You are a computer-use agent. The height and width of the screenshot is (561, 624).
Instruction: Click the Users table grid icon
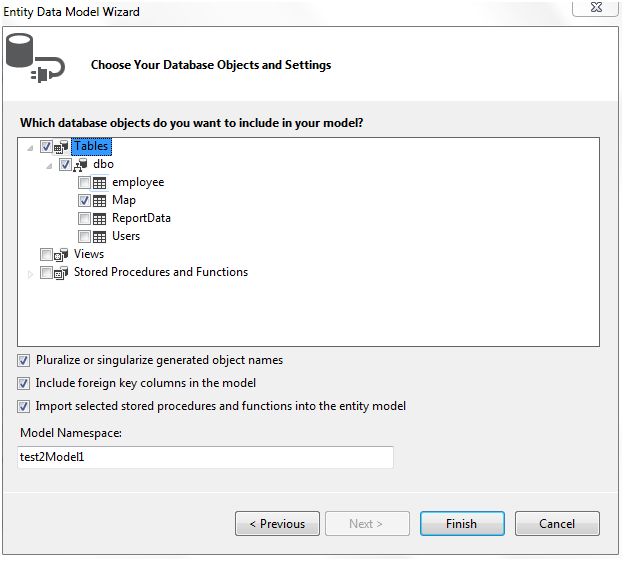(x=99, y=237)
